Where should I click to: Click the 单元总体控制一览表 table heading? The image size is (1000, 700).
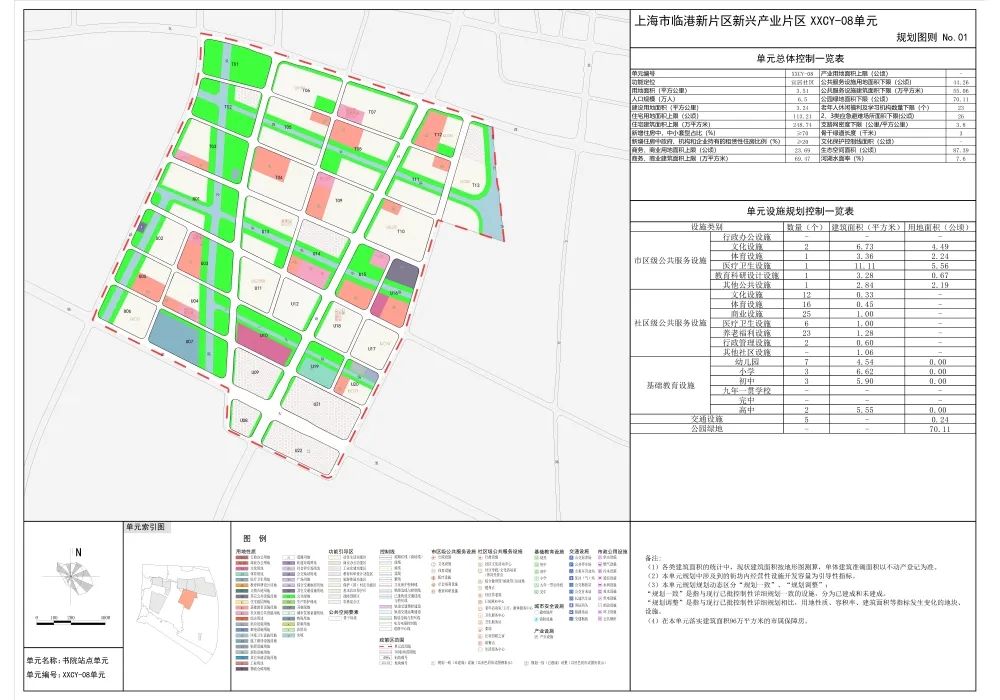800,59
